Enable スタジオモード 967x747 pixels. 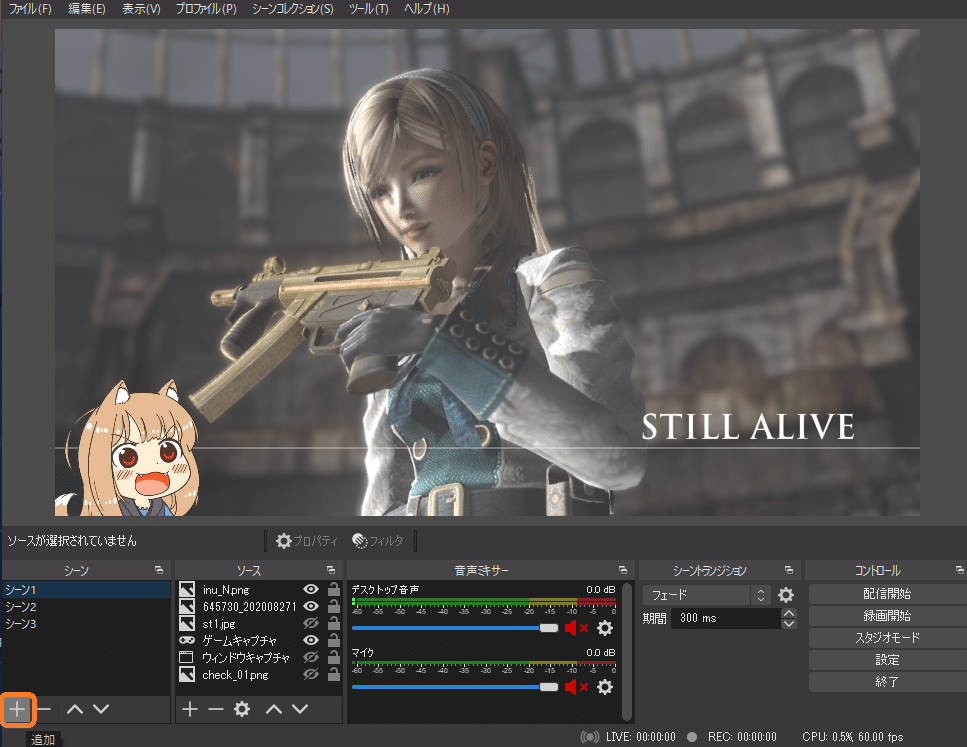887,638
